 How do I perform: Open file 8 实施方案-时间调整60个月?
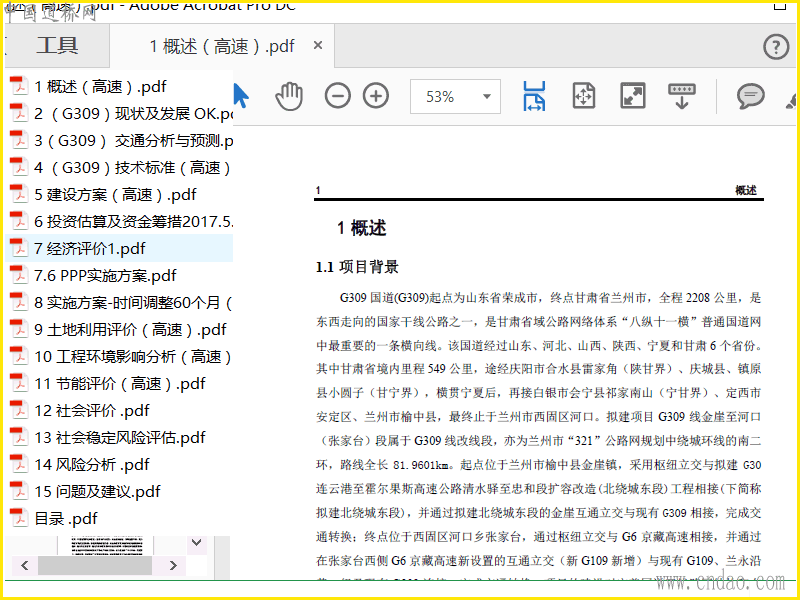[x=133, y=303]
